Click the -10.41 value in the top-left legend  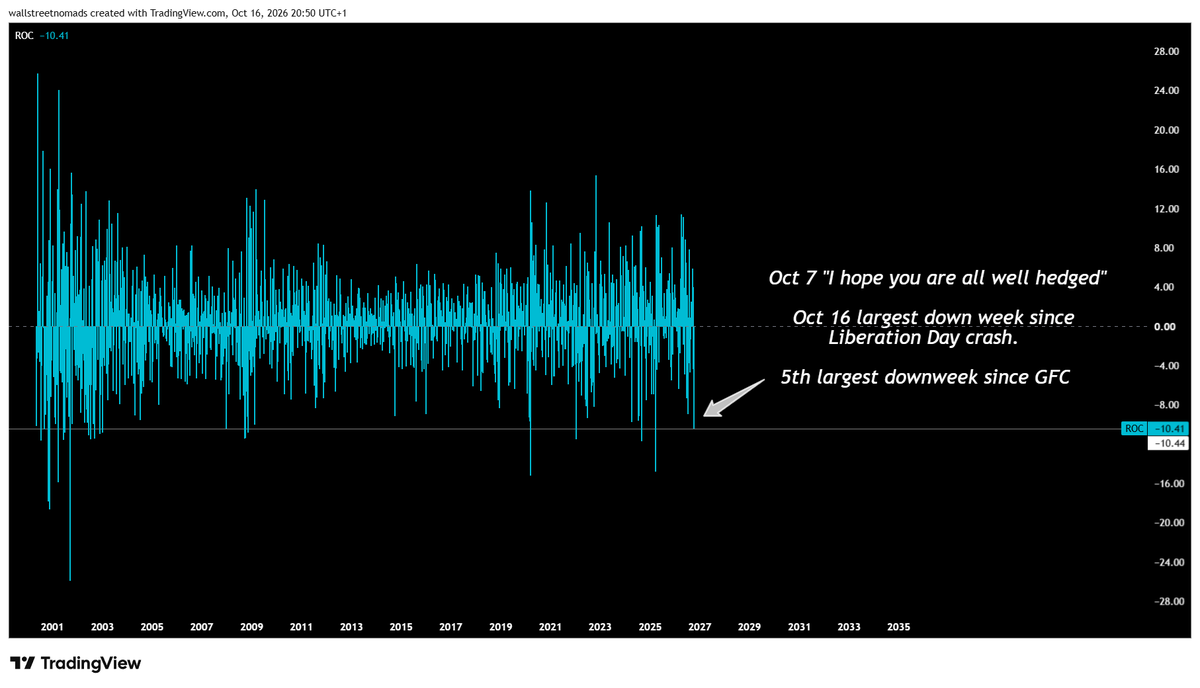point(54,36)
